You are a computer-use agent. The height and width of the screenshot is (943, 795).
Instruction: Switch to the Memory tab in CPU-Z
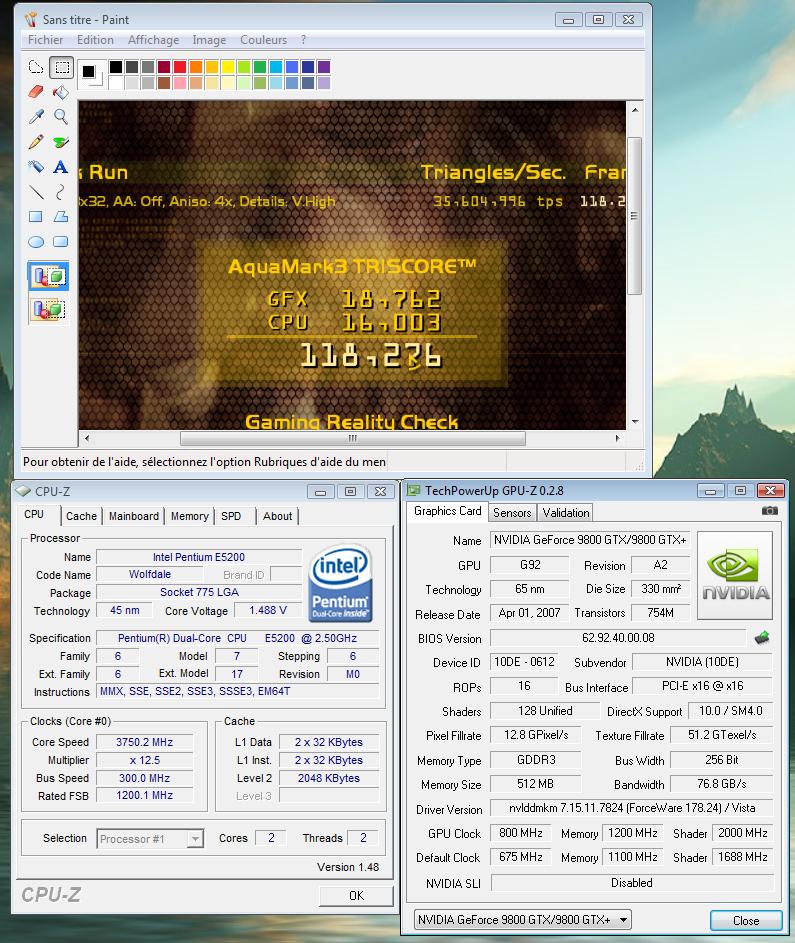coord(189,516)
